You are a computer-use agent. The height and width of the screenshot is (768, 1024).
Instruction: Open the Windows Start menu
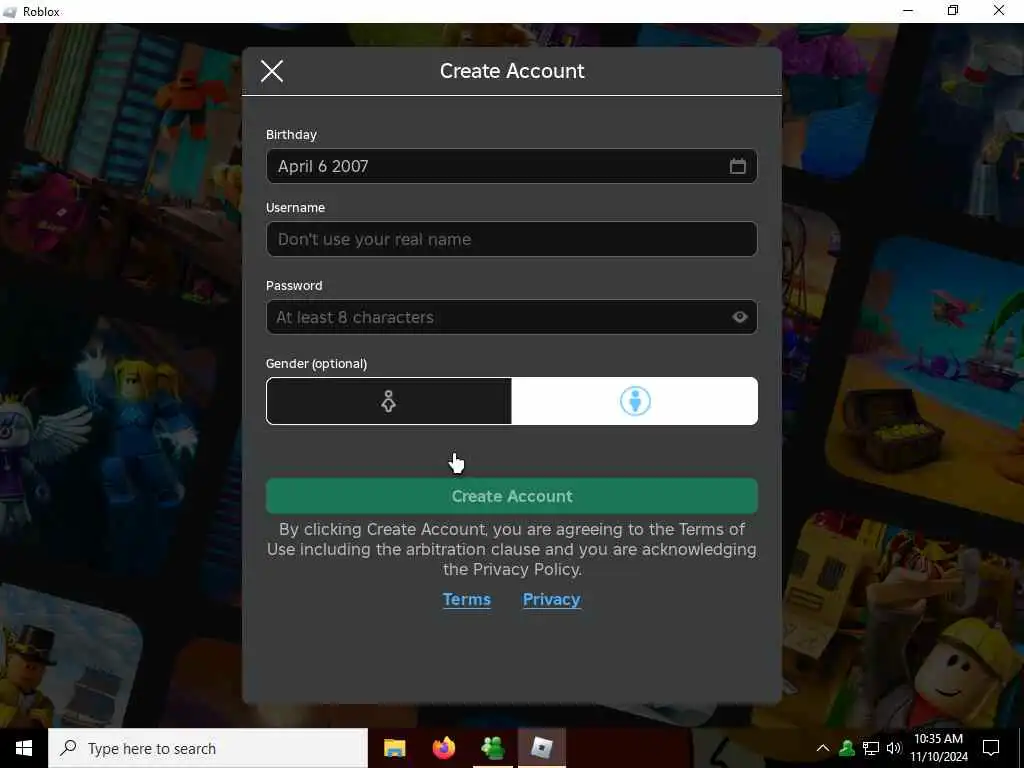[x=24, y=748]
